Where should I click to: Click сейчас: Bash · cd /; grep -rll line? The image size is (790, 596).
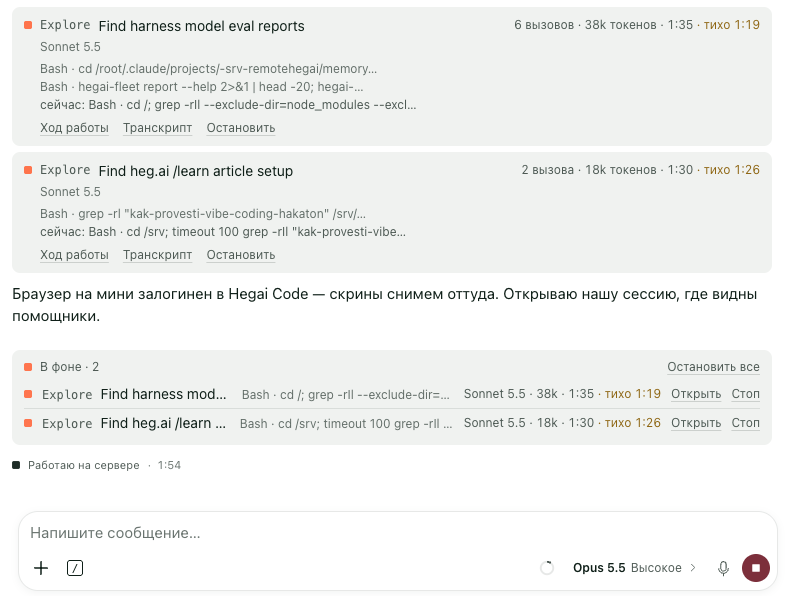point(228,105)
